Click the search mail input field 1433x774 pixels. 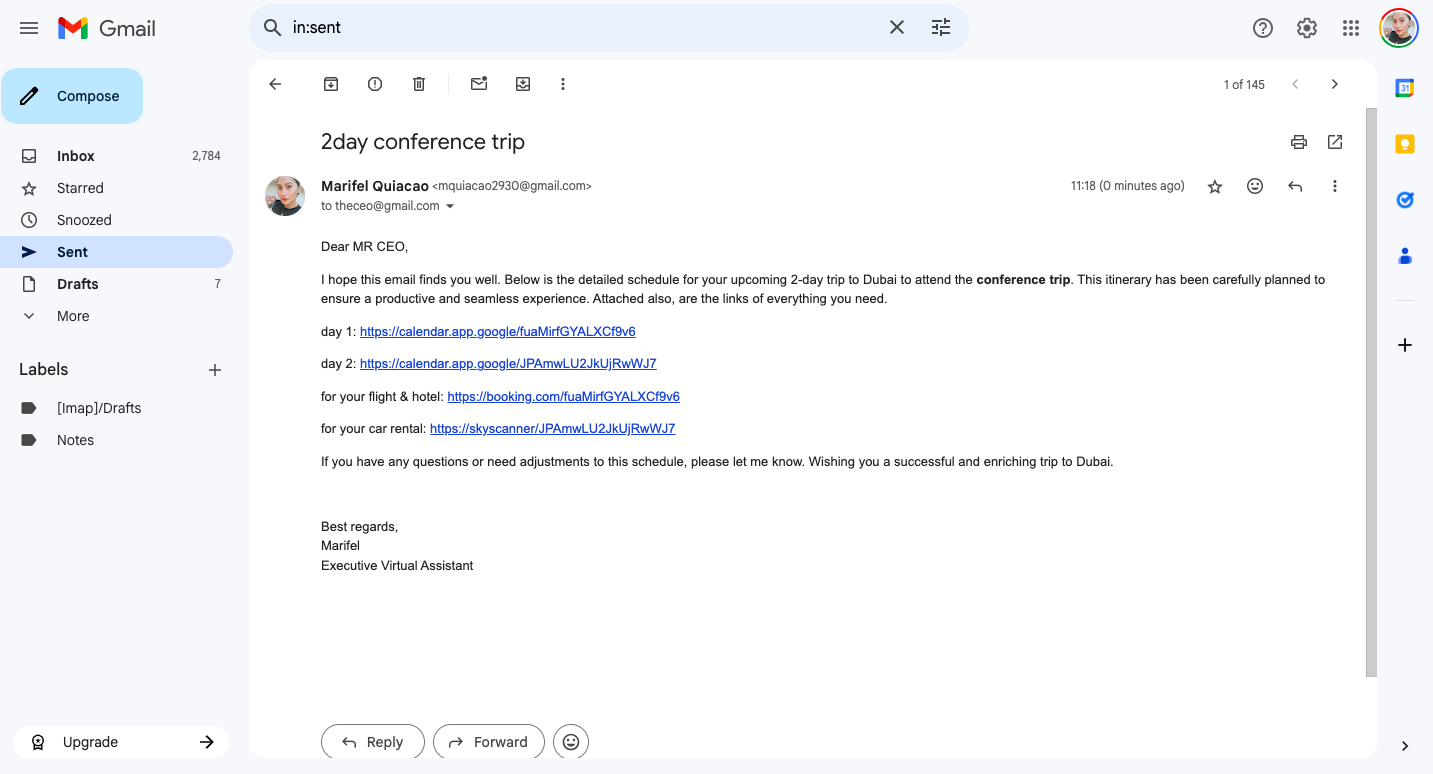[x=580, y=28]
